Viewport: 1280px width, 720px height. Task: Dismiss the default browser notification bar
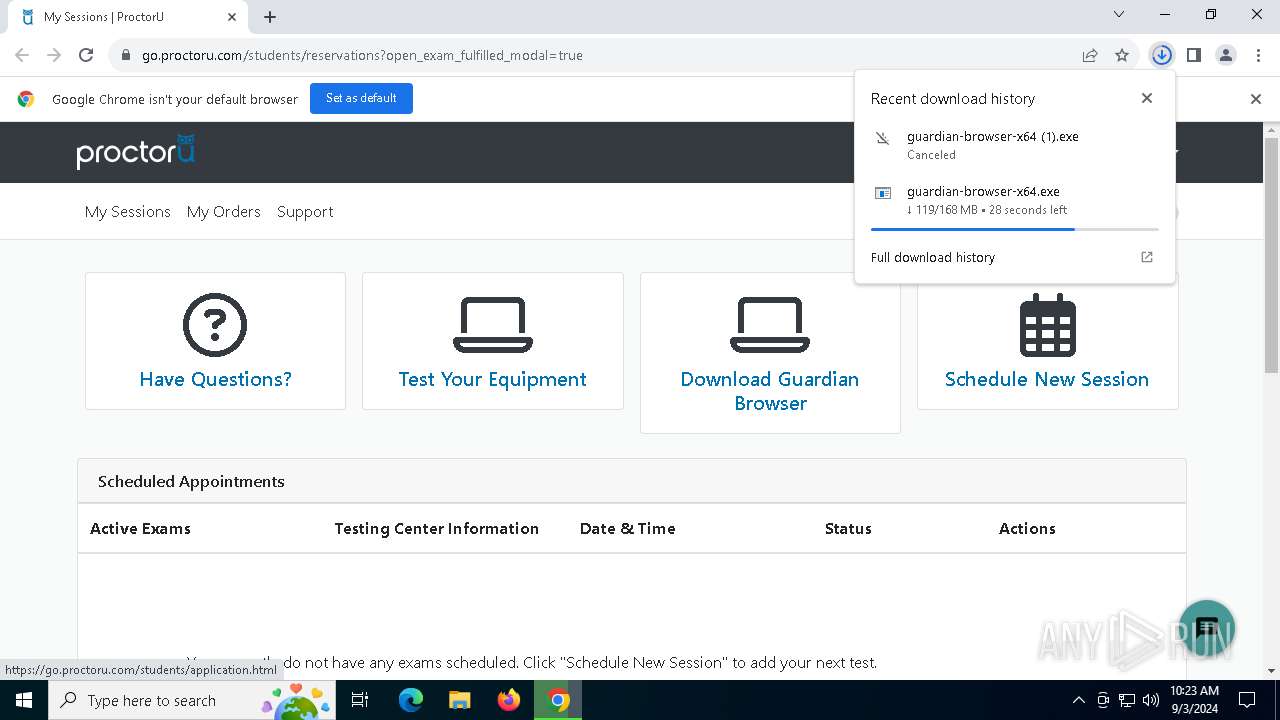coord(1256,99)
